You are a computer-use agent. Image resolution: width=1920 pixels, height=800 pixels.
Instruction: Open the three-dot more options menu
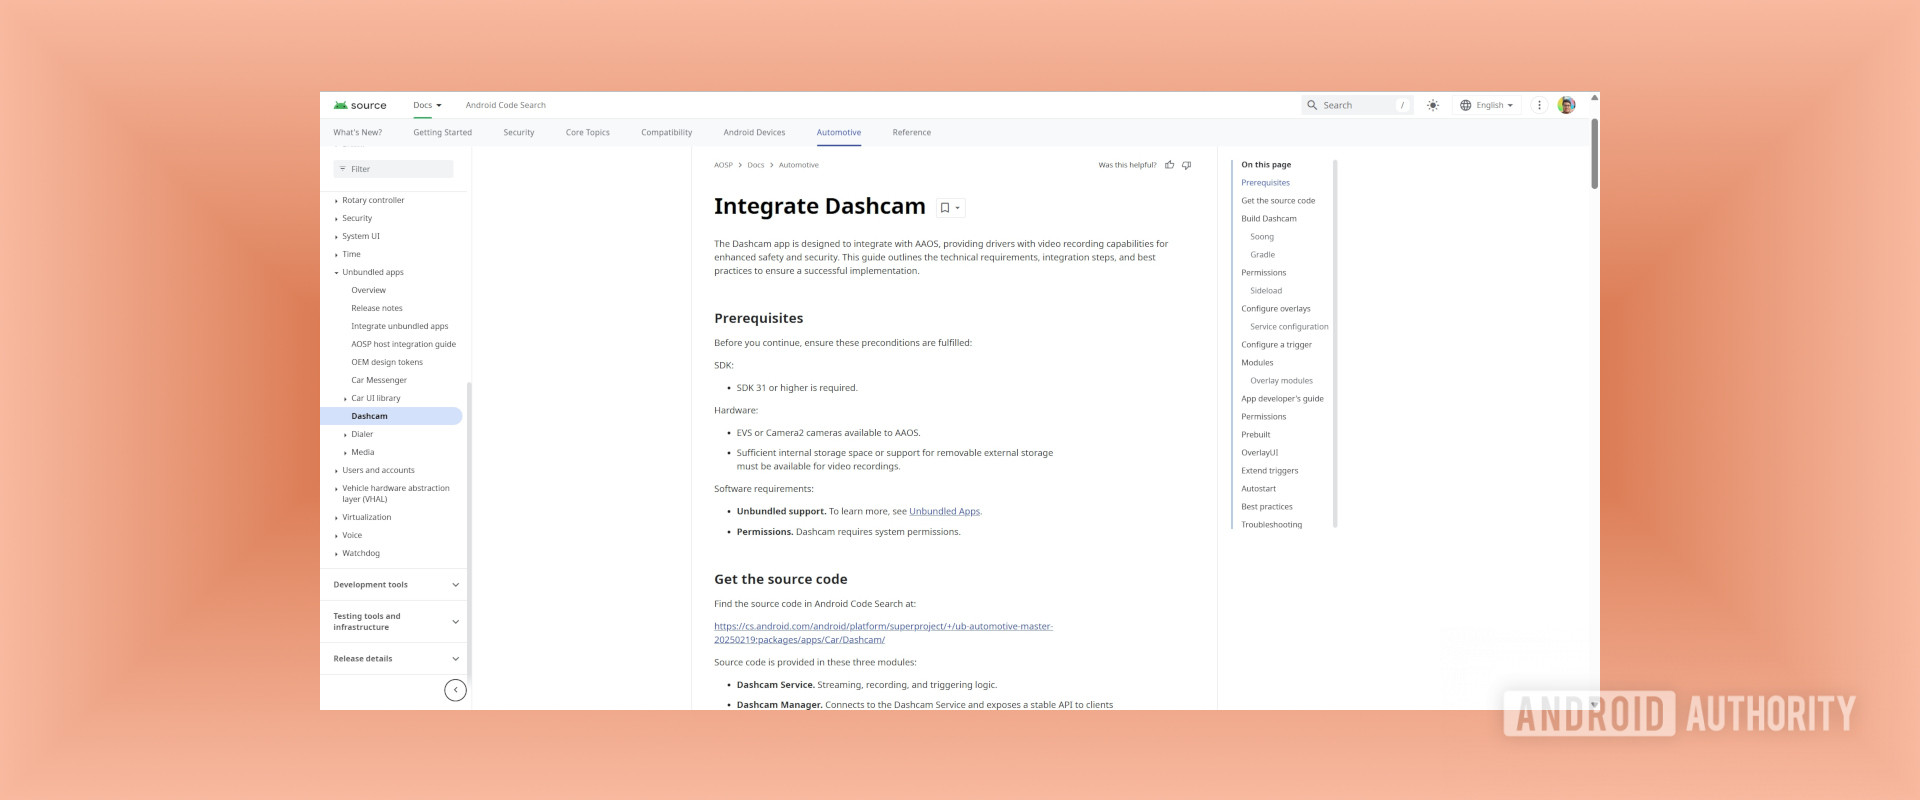(1540, 105)
